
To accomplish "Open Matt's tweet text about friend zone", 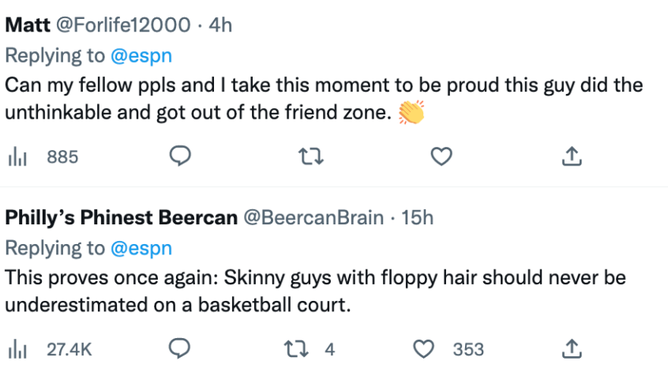I will point(324,99).
